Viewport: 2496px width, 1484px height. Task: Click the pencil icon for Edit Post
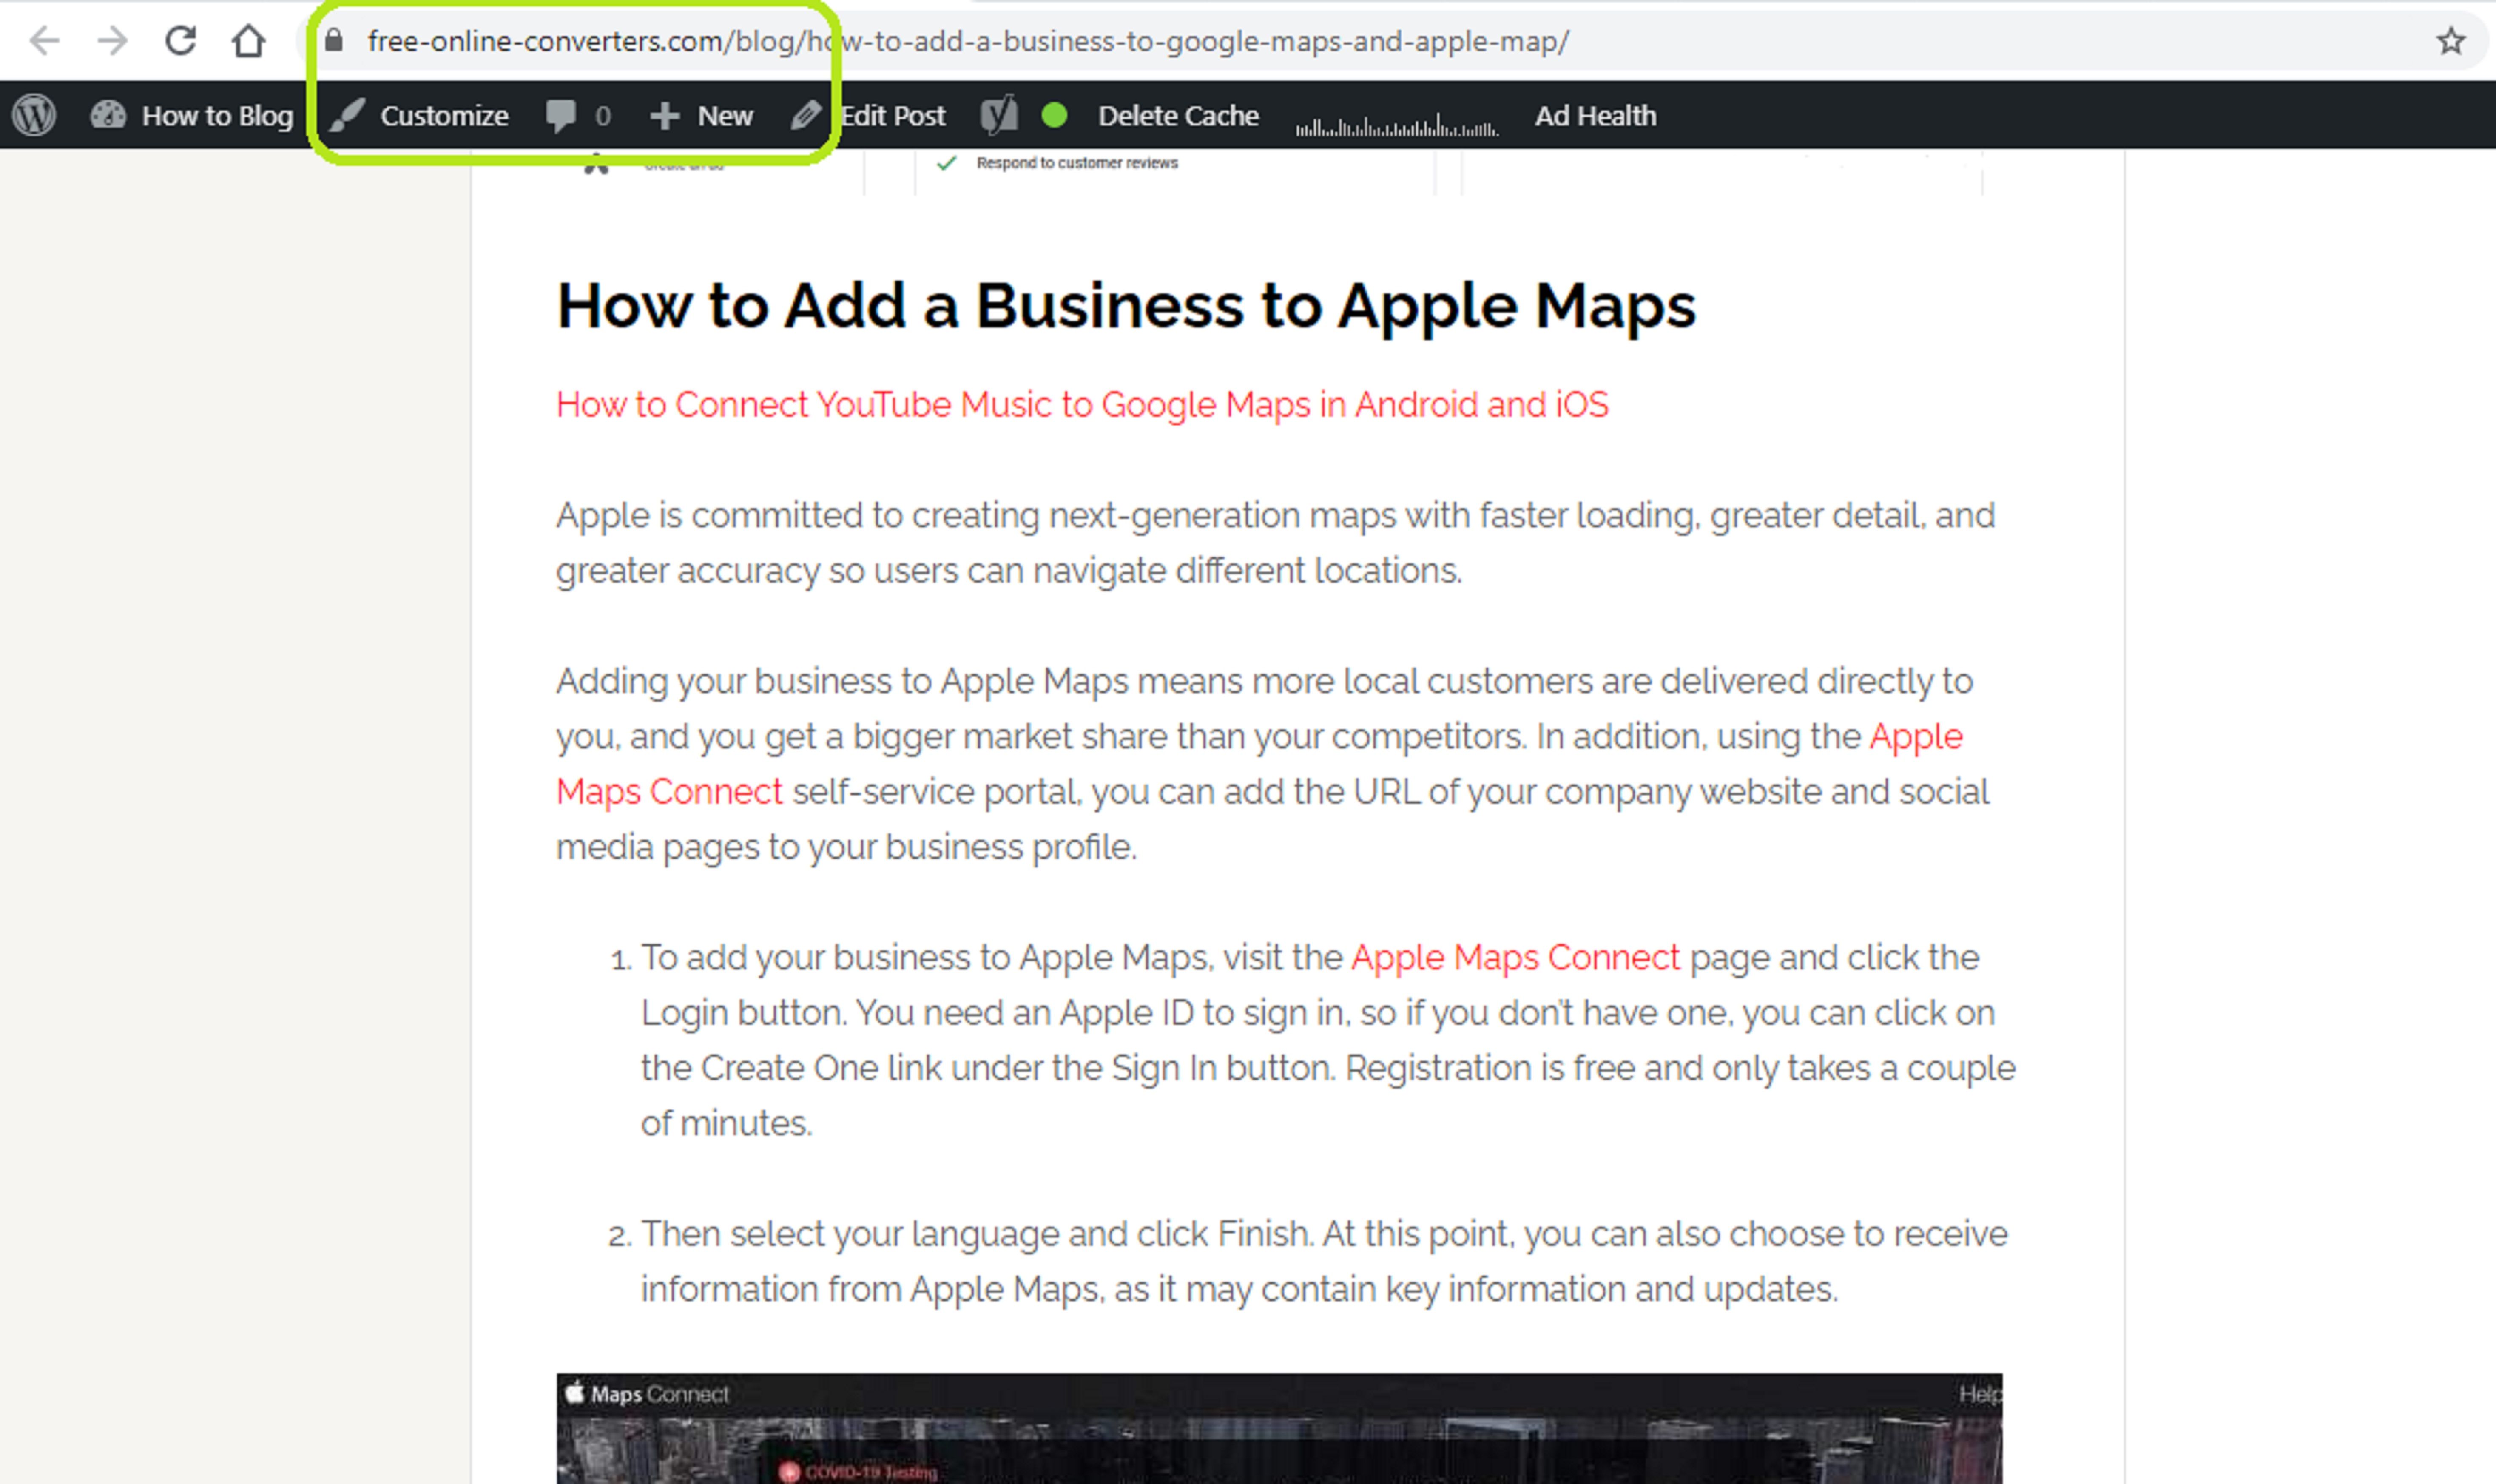pos(806,115)
